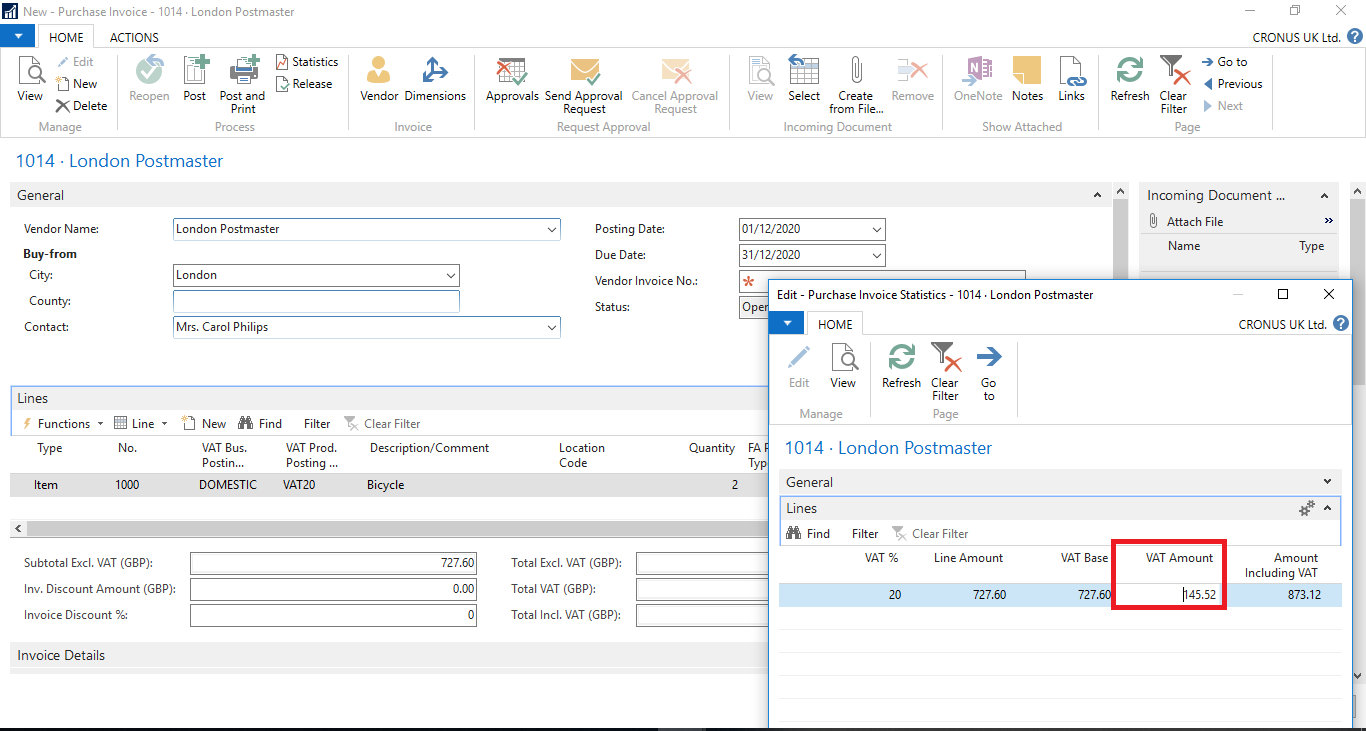Click Refresh in main window ribbon
Image resolution: width=1366 pixels, height=731 pixels.
coord(1130,79)
